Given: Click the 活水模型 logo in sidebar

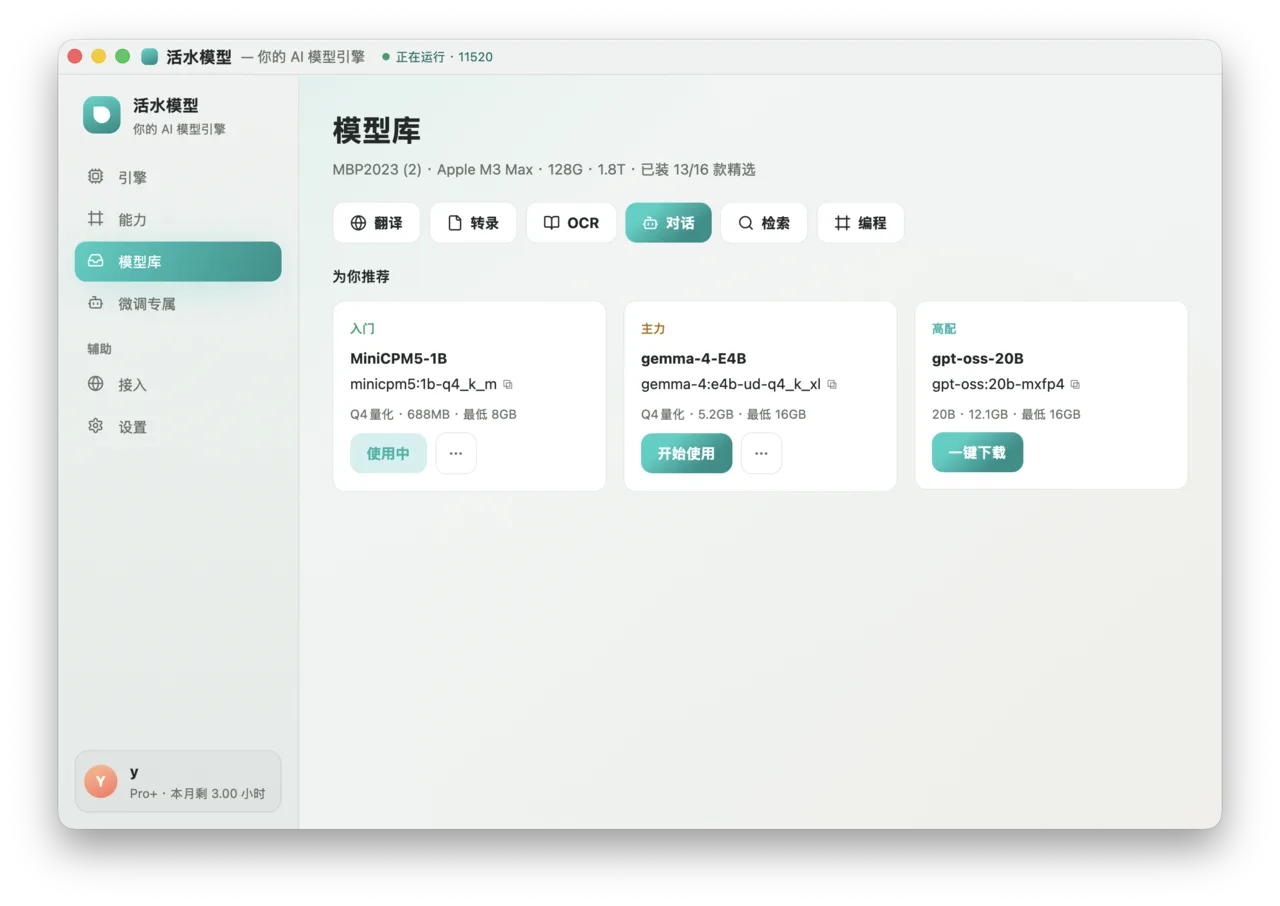Looking at the screenshot, I should 101,115.
